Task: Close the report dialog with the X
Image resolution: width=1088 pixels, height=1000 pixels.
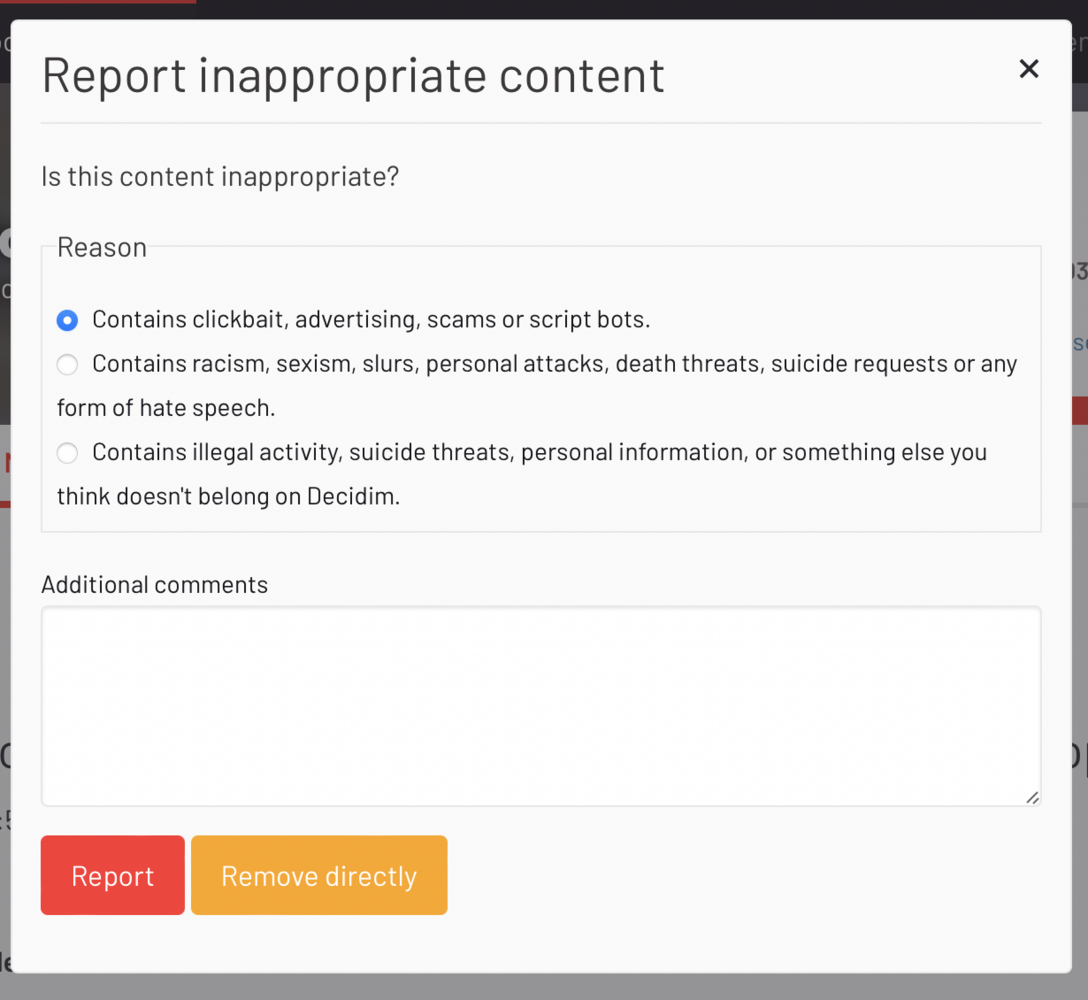Action: 1028,69
